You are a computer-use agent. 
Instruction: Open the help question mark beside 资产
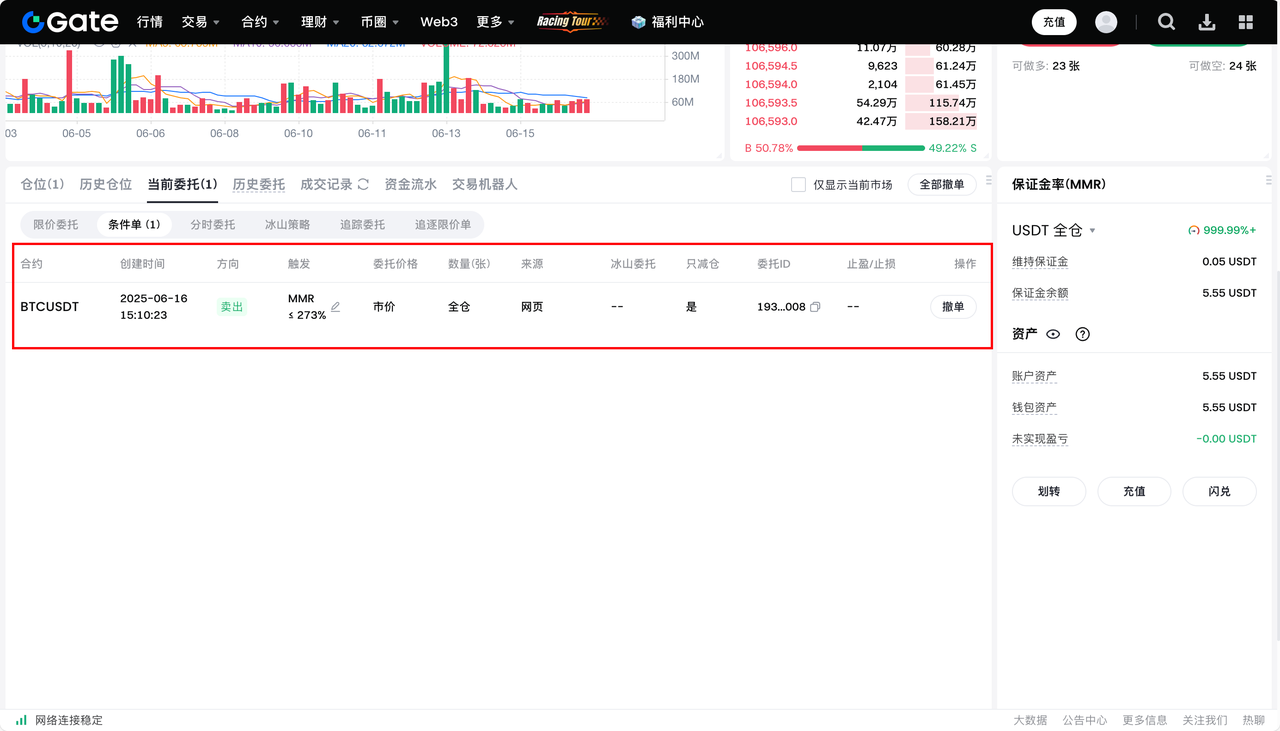(x=1082, y=335)
